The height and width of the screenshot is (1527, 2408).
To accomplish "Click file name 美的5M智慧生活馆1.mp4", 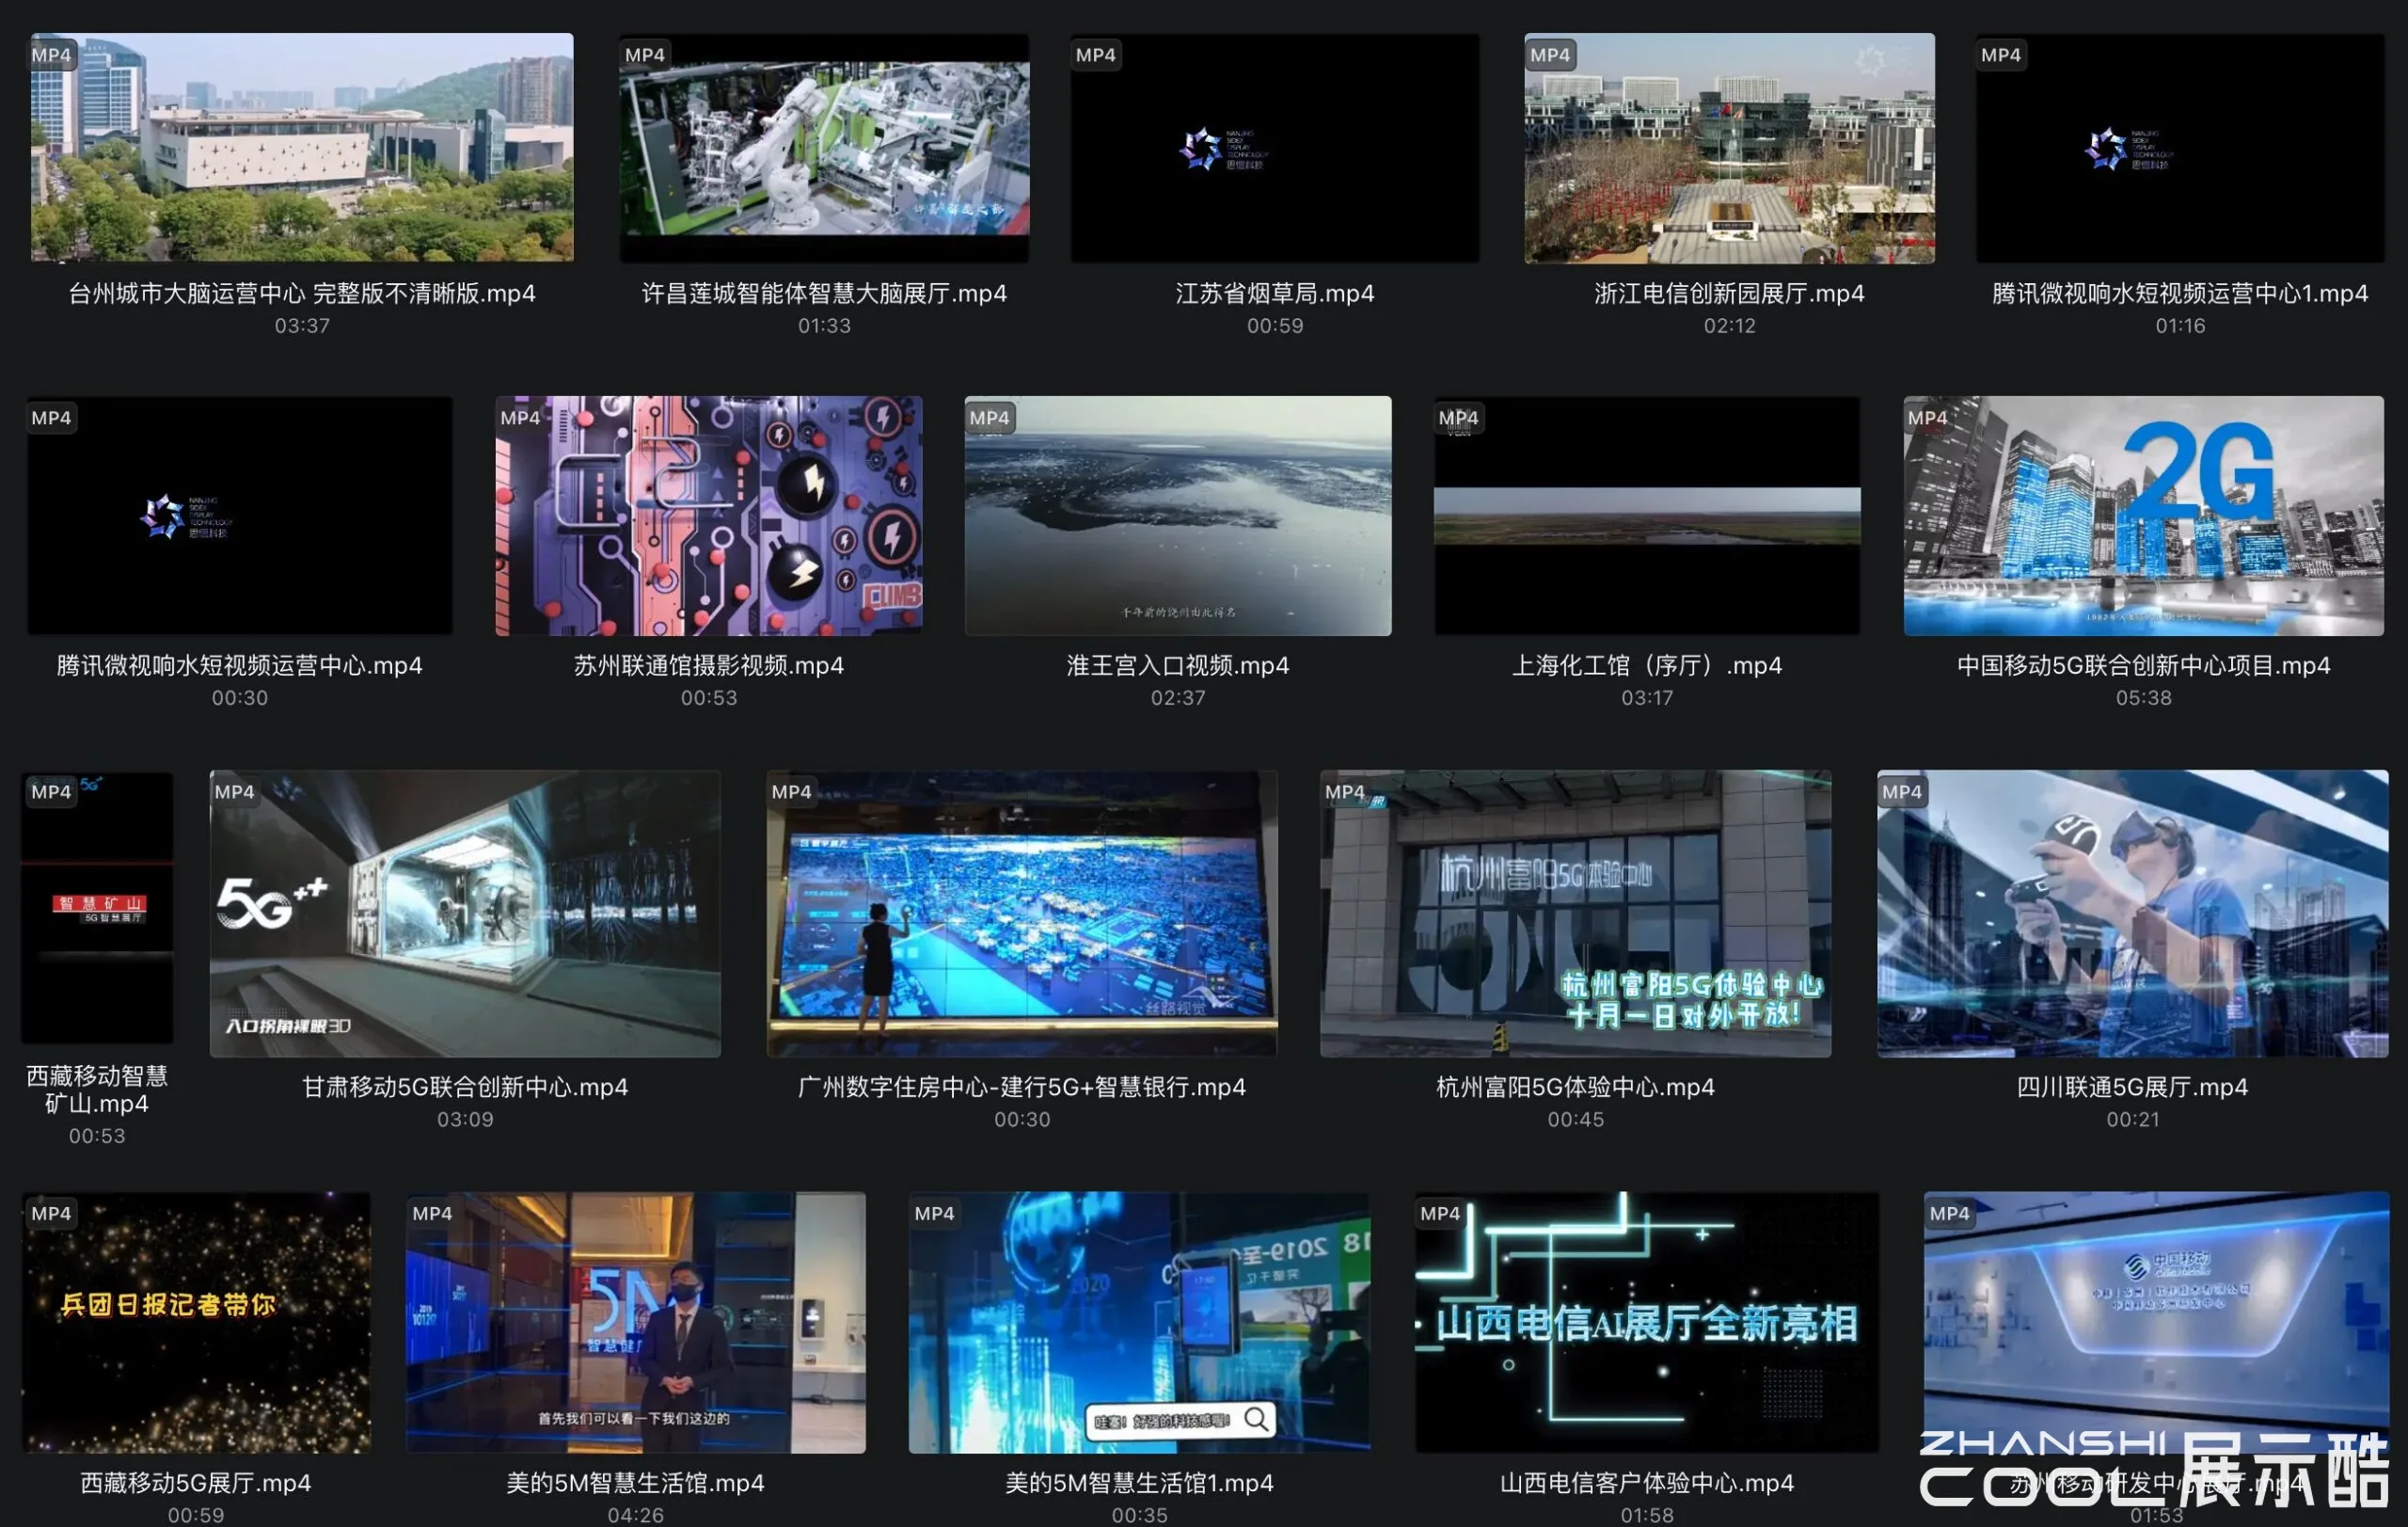I will [x=1139, y=1483].
